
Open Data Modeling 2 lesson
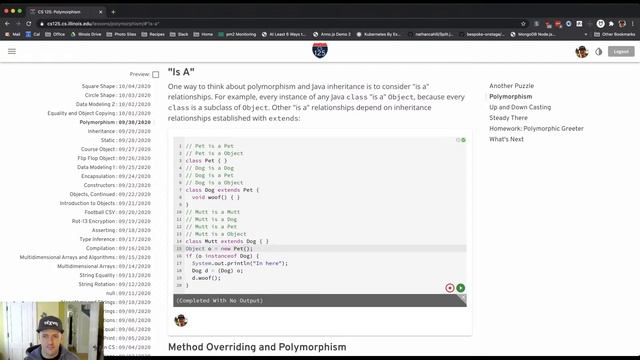coord(113,104)
